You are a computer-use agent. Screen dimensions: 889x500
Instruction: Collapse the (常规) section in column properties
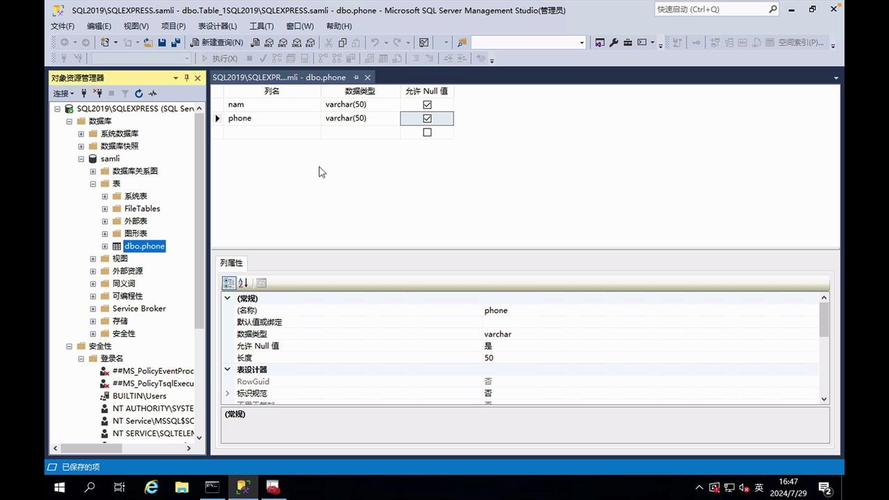pyautogui.click(x=228, y=298)
